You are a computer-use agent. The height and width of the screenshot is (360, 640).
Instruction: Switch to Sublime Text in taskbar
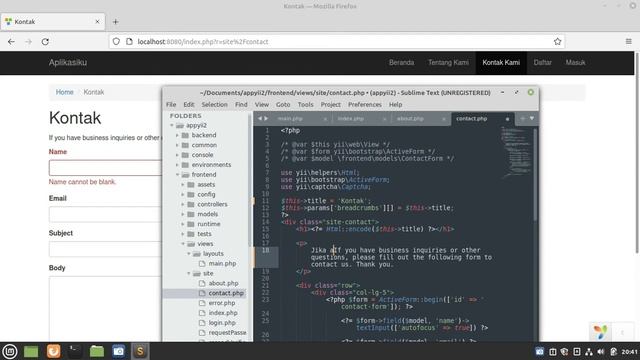140,351
